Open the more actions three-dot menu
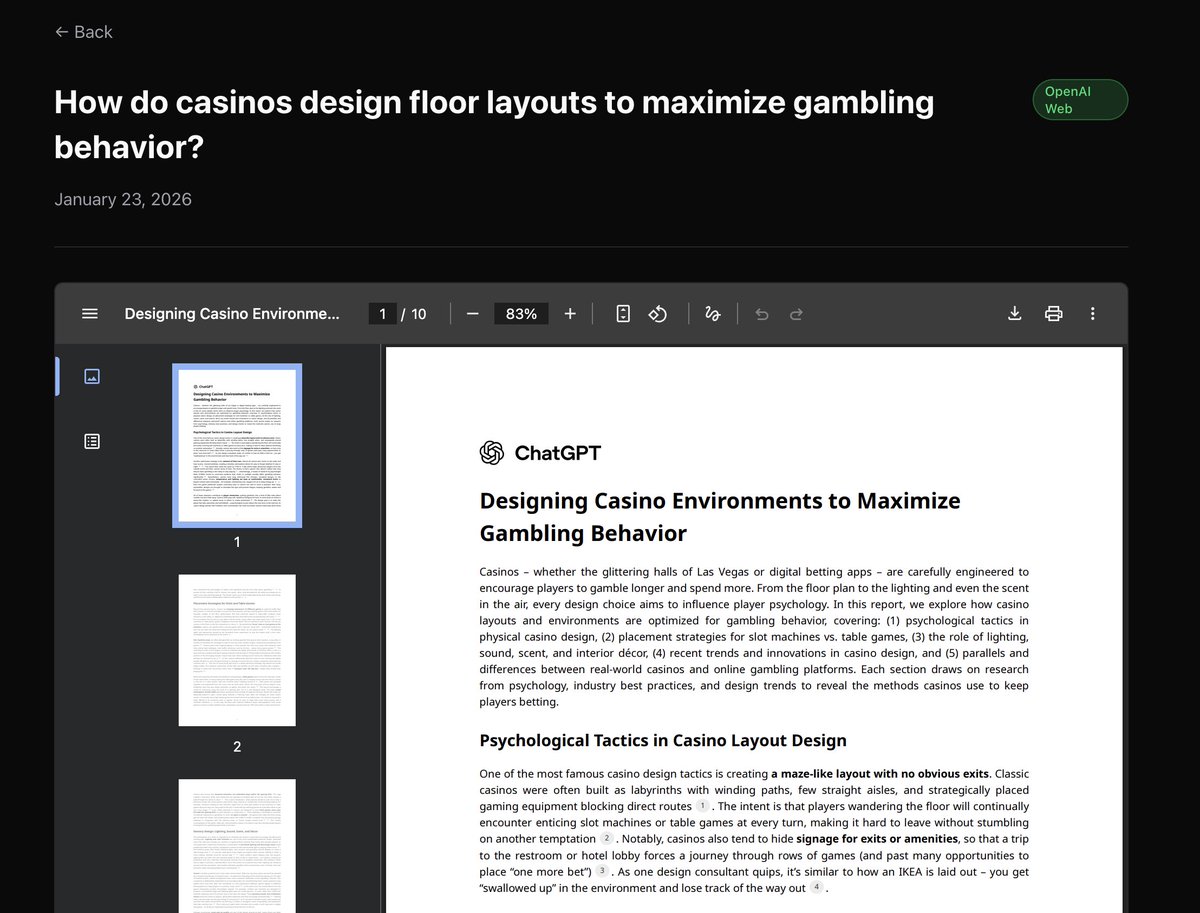 (1092, 314)
